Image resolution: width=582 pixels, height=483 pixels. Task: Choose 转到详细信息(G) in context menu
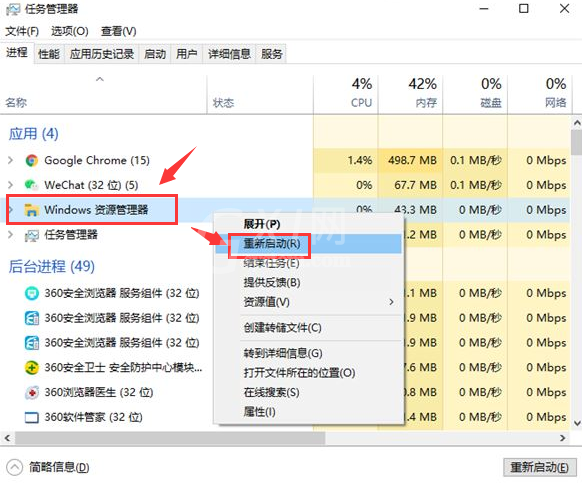pyautogui.click(x=308, y=353)
